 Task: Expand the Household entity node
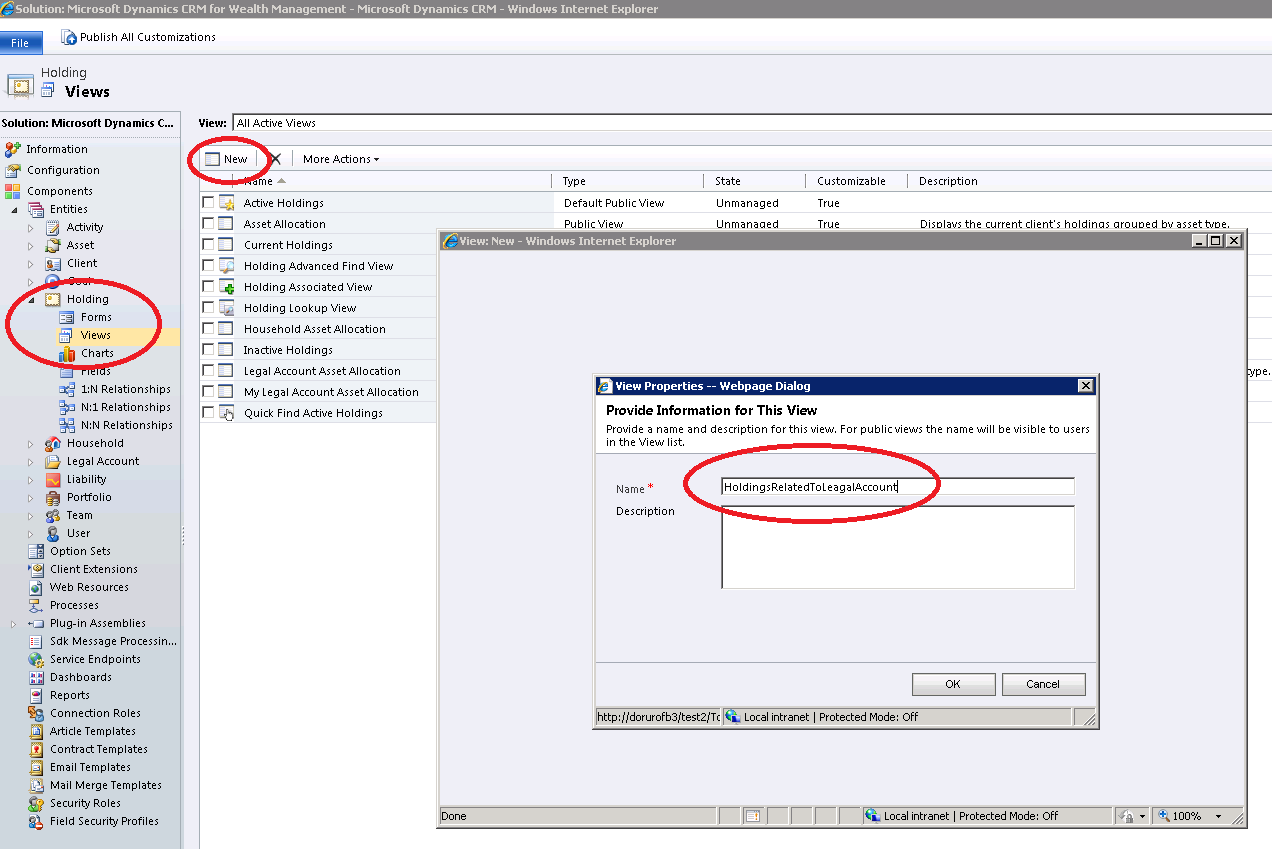(31, 443)
